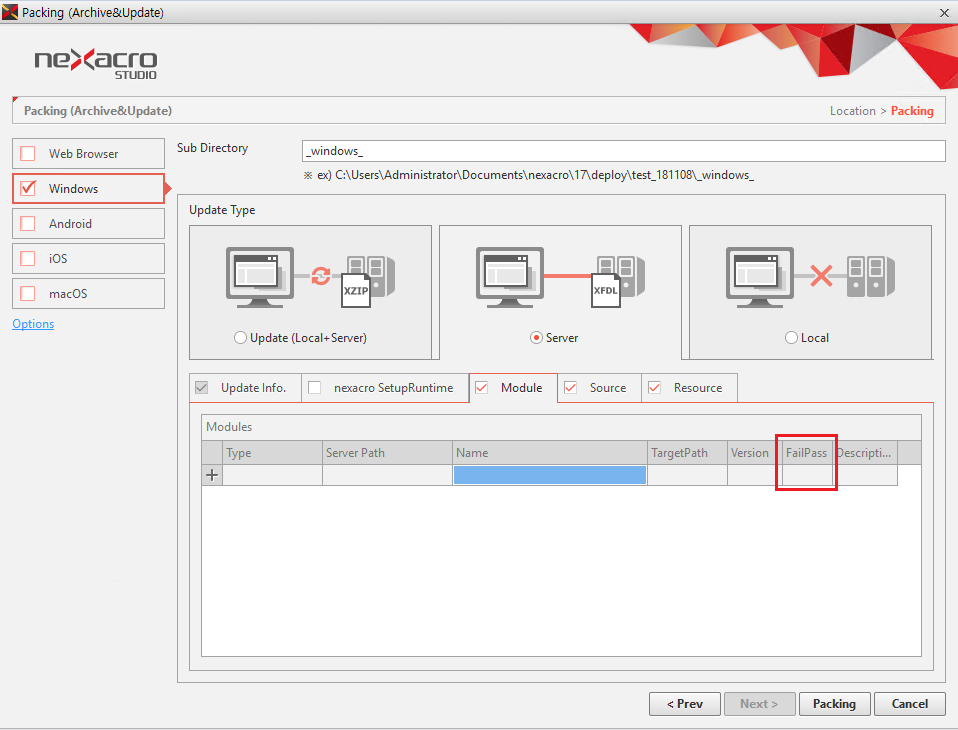
Task: Click the Packing button
Action: click(834, 704)
